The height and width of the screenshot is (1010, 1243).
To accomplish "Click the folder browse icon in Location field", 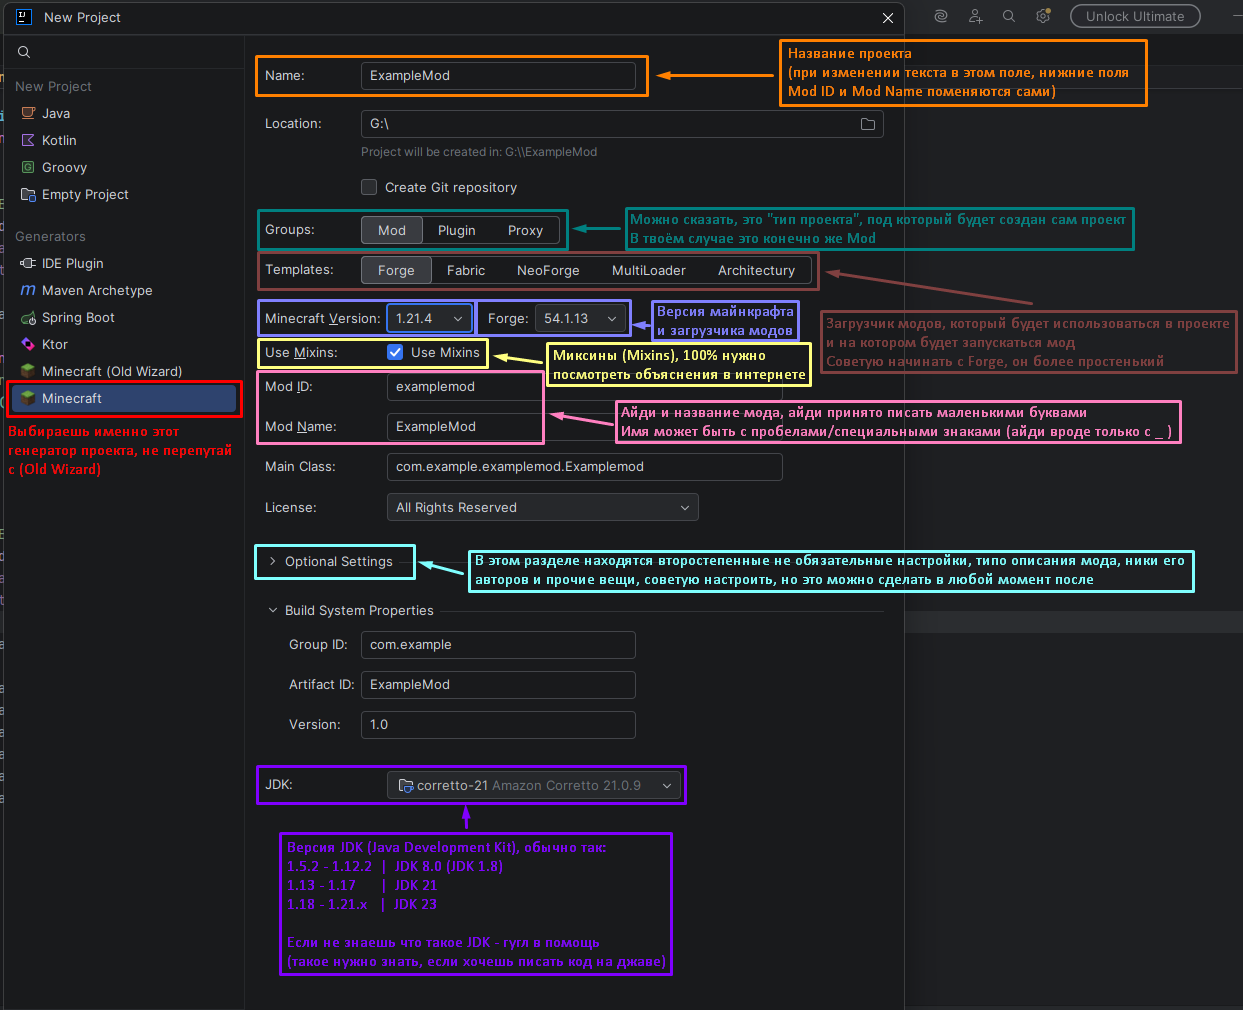I will coord(867,124).
